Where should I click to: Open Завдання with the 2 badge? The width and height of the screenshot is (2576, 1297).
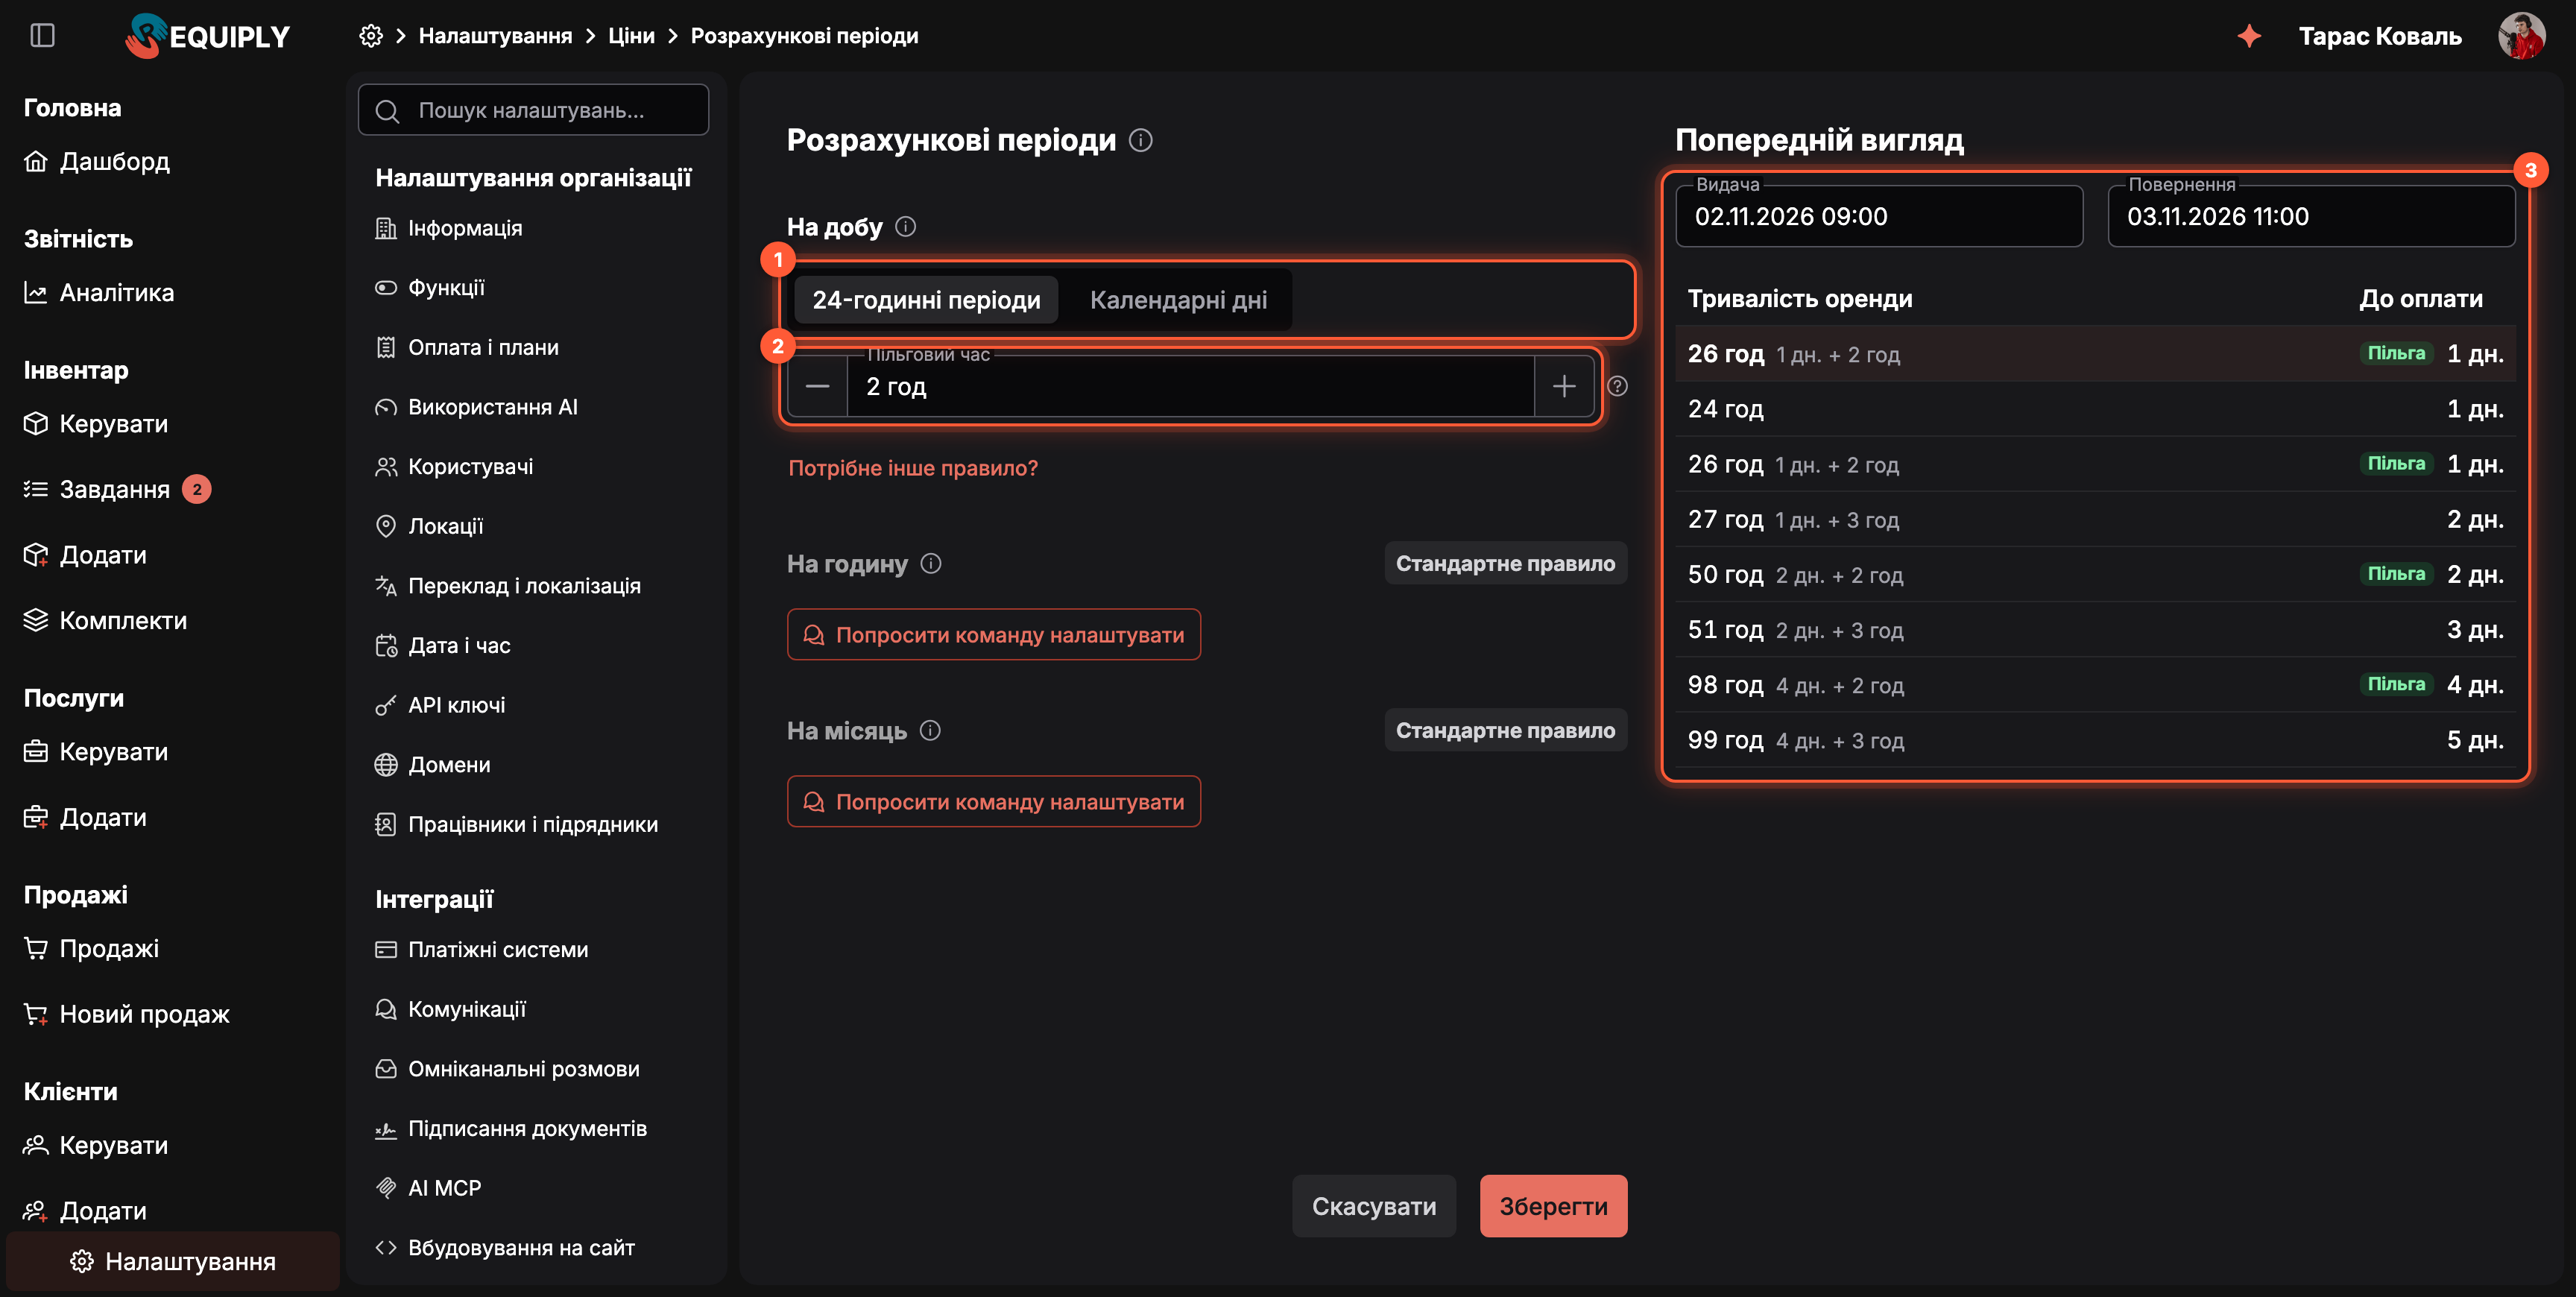click(x=117, y=489)
